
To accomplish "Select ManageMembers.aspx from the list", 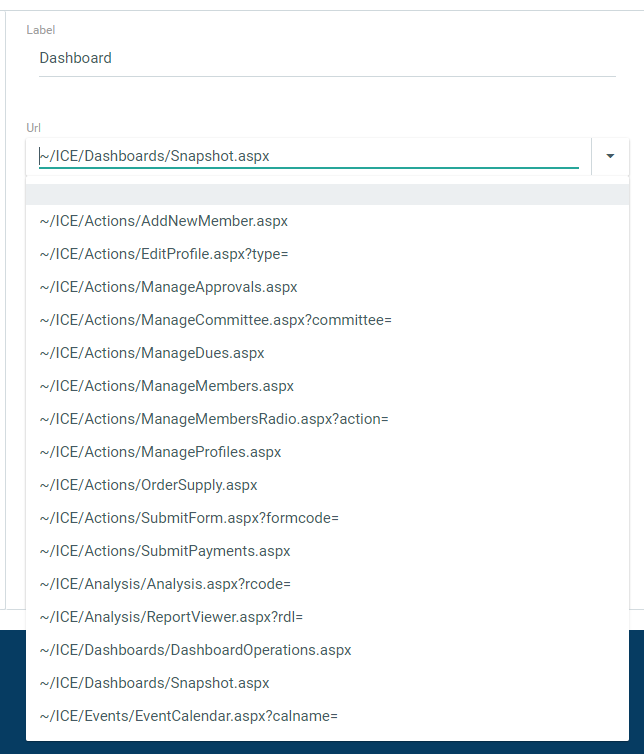I will (166, 386).
